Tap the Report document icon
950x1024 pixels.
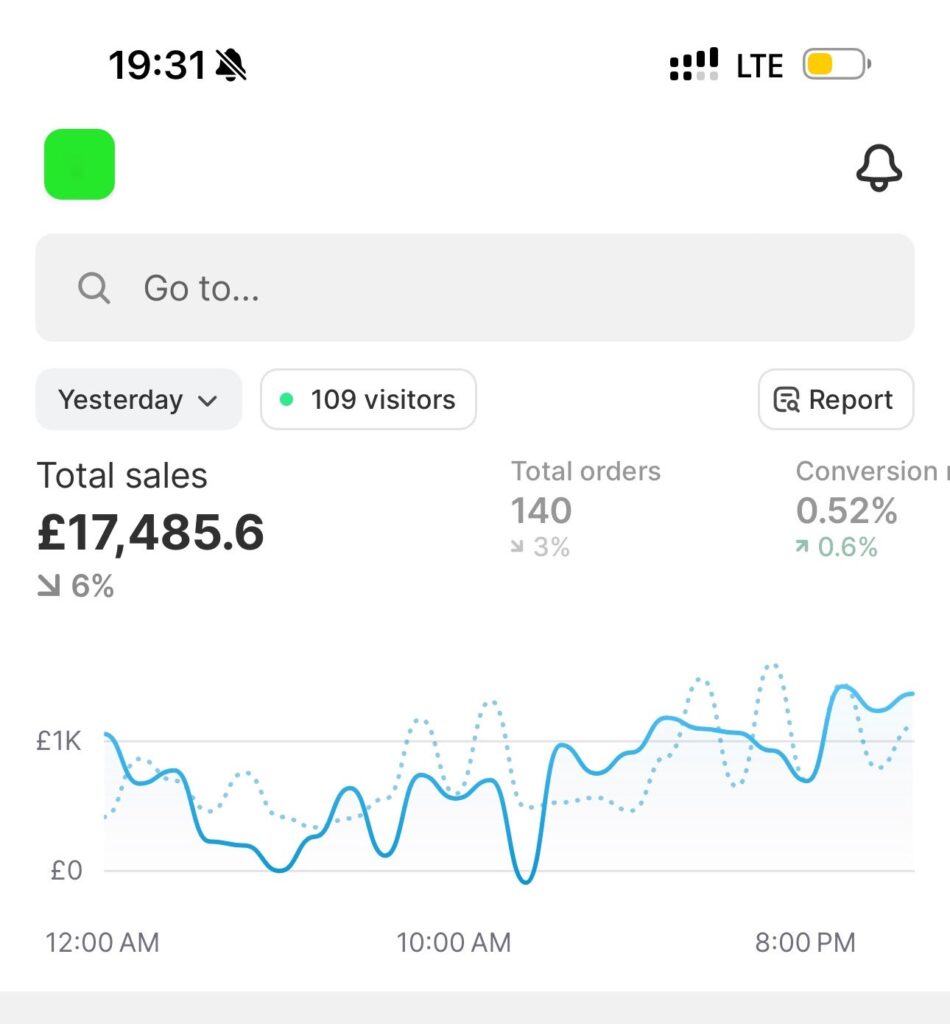787,400
